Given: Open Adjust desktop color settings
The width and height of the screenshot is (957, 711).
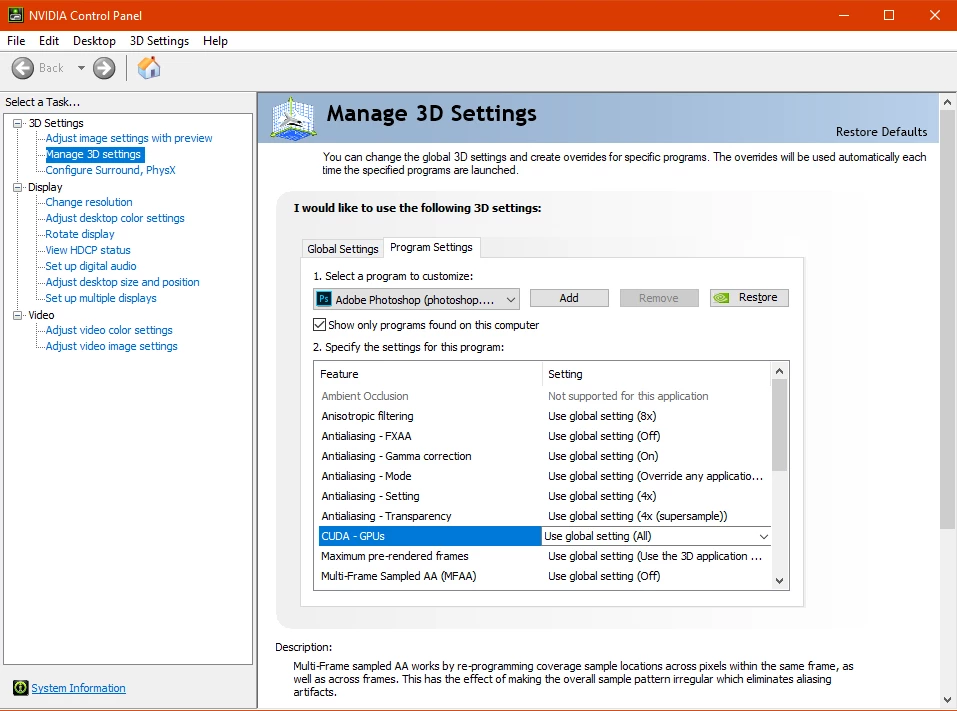Looking at the screenshot, I should pyautogui.click(x=115, y=218).
